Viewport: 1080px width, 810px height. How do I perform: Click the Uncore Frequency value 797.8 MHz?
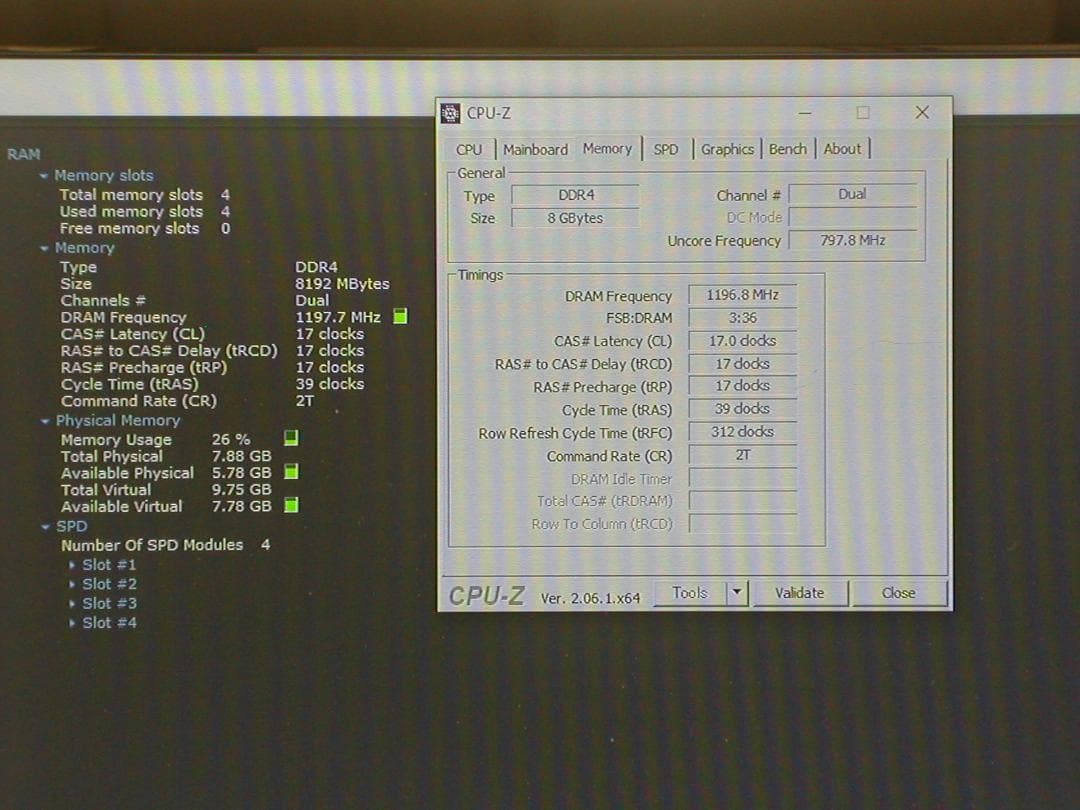coord(853,240)
